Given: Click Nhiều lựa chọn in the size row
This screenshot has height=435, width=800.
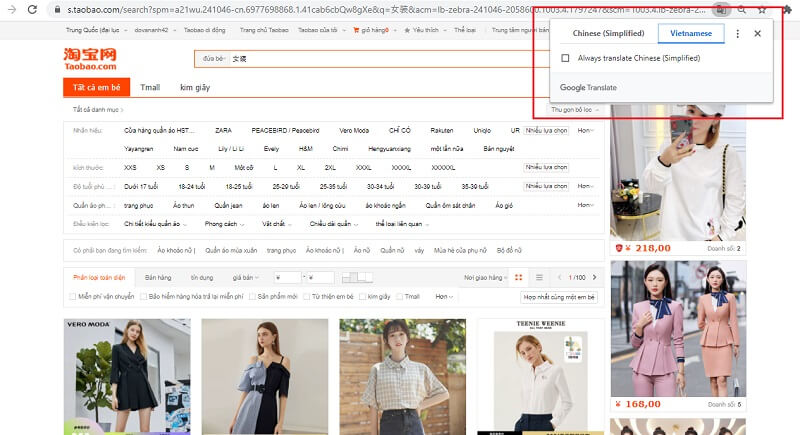Looking at the screenshot, I should click(x=546, y=167).
